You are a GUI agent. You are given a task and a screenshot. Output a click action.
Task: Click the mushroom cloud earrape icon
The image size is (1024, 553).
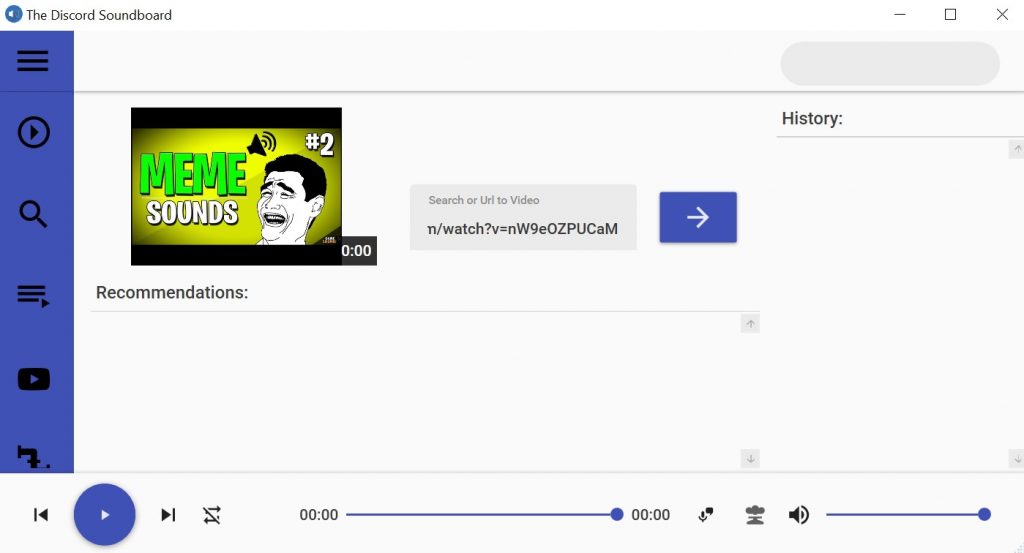coord(755,515)
